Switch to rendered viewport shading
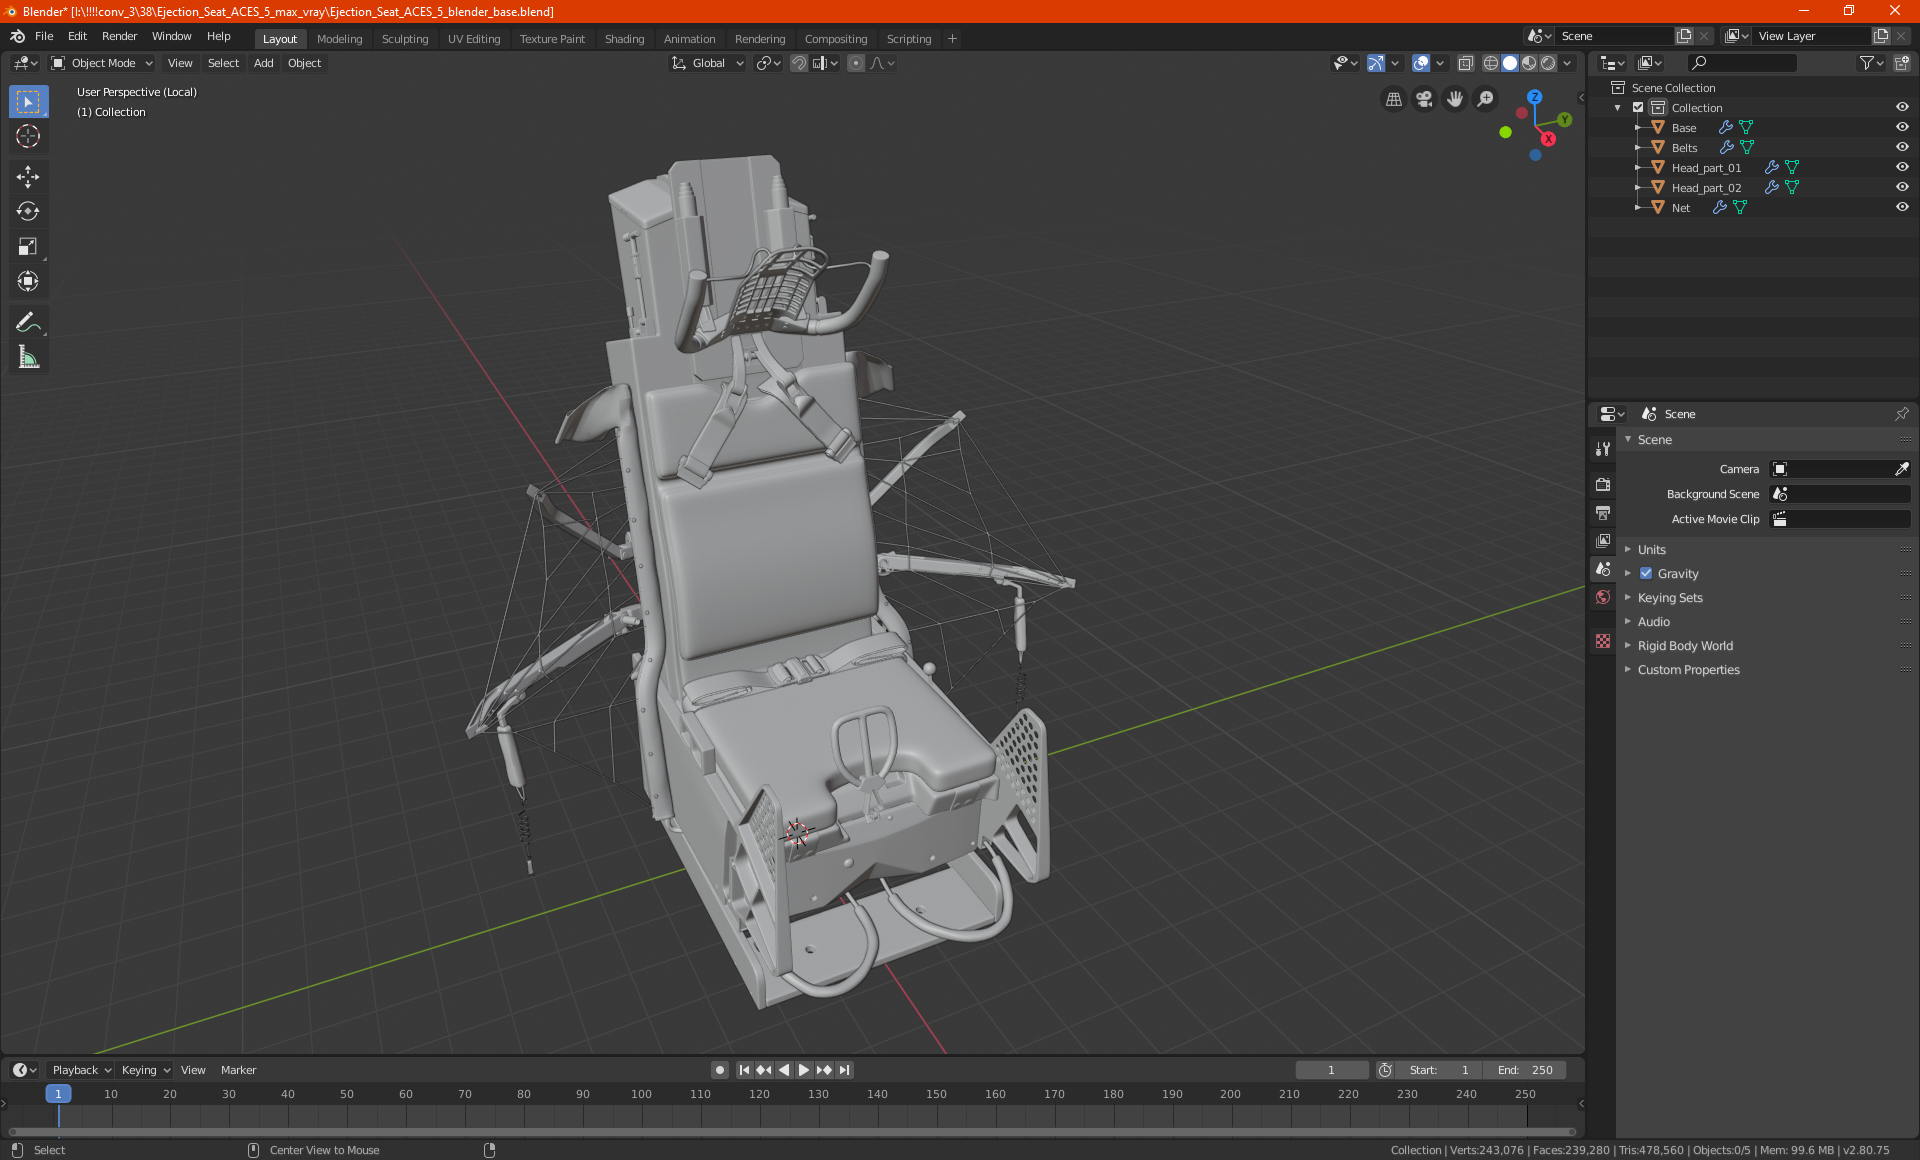Screen dimensions: 1920x1160 pos(1548,63)
